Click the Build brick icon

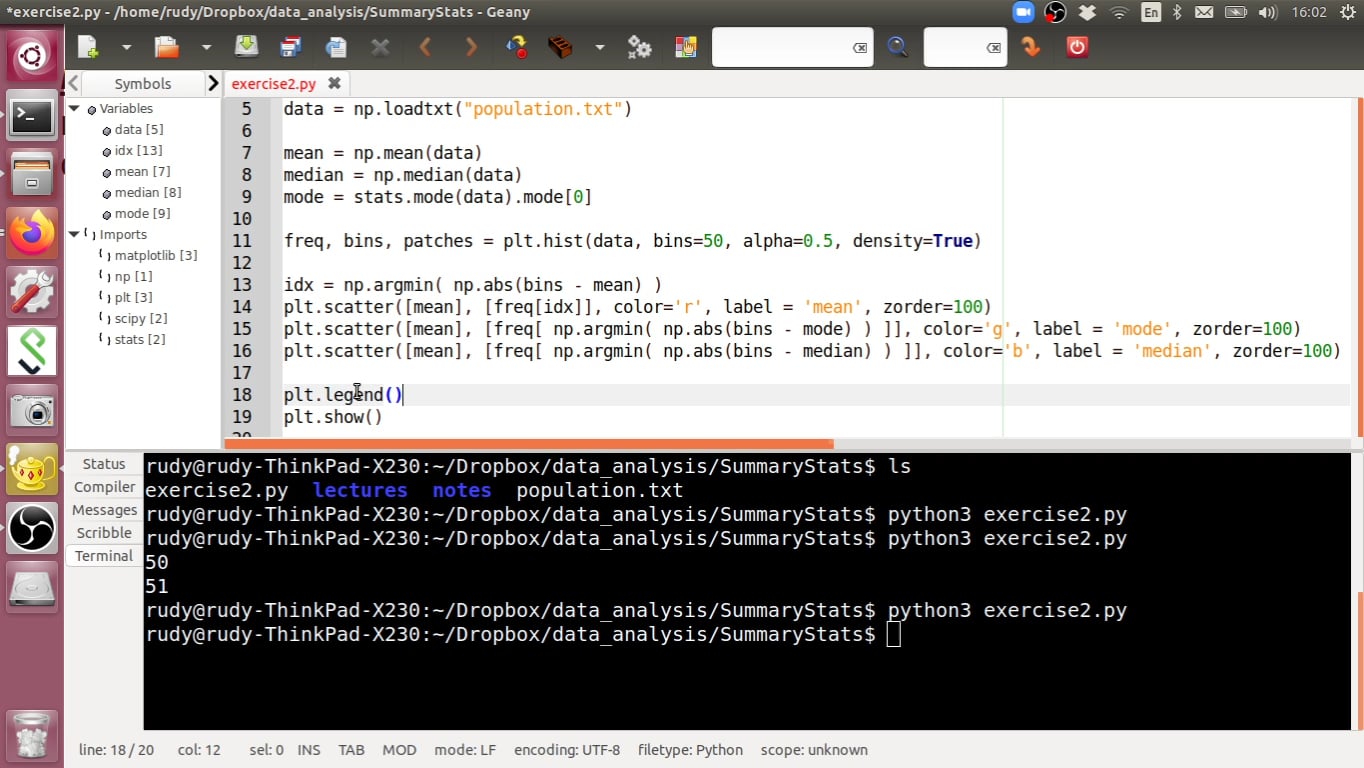point(560,47)
